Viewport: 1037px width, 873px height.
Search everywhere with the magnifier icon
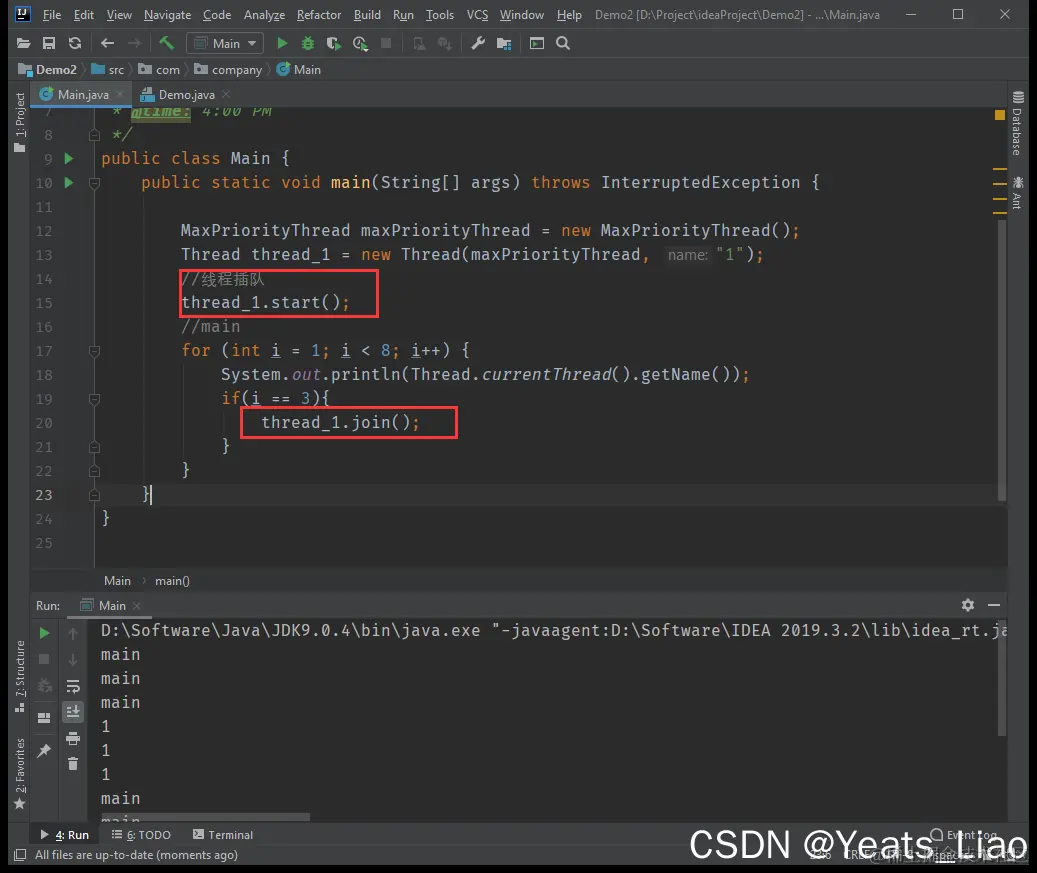click(563, 44)
